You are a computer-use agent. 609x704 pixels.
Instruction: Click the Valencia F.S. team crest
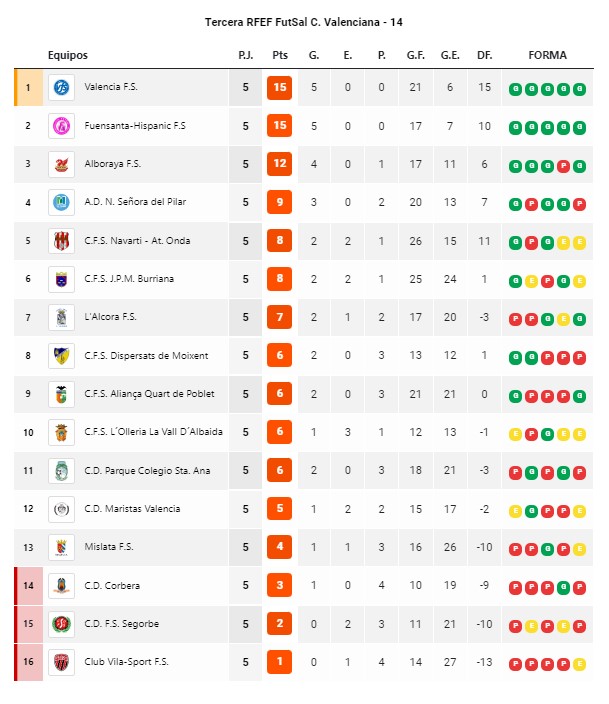[62, 87]
